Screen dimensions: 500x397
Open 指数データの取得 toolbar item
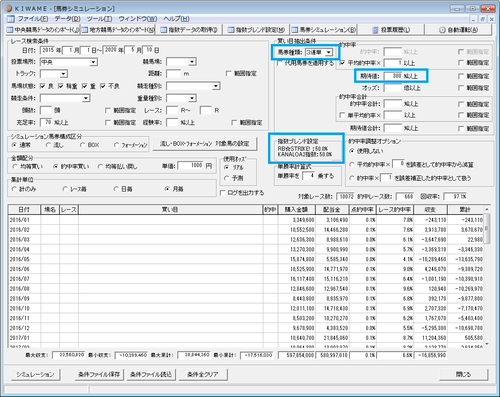tap(189, 30)
